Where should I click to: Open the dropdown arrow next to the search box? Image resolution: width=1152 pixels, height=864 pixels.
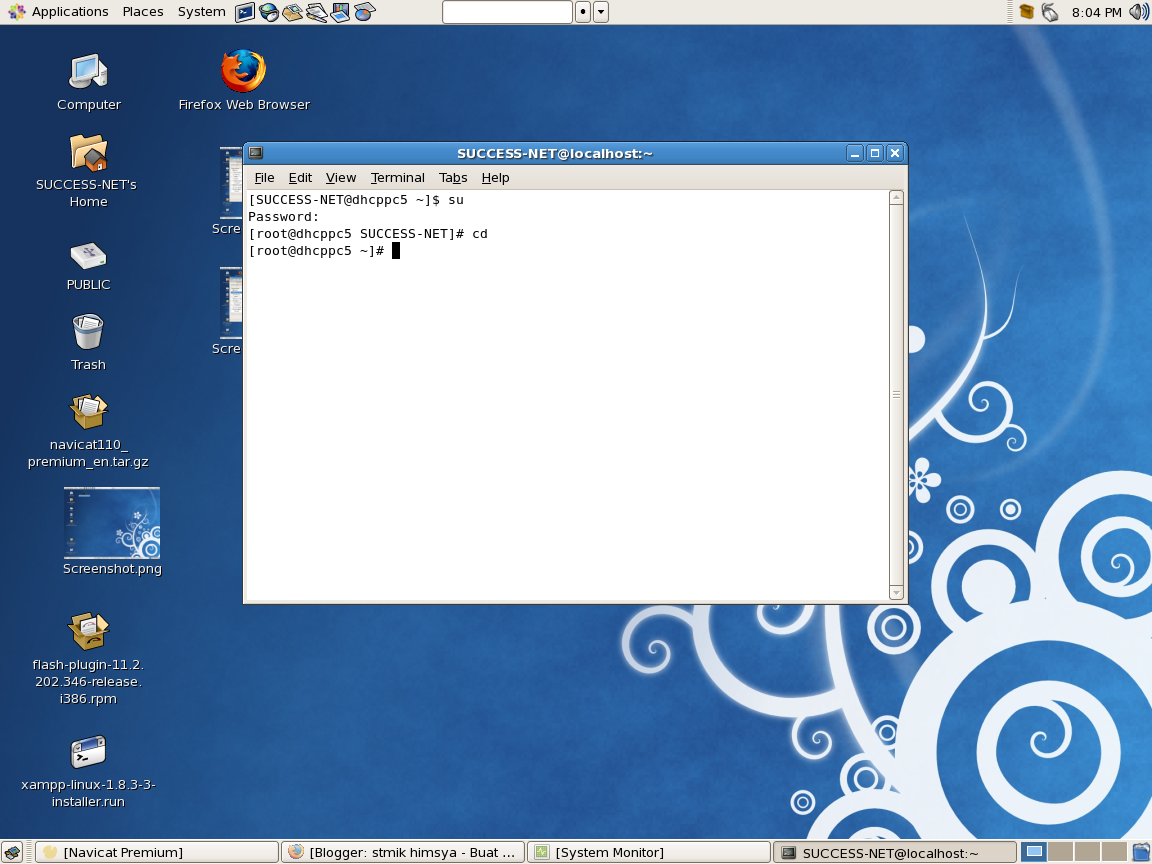600,11
